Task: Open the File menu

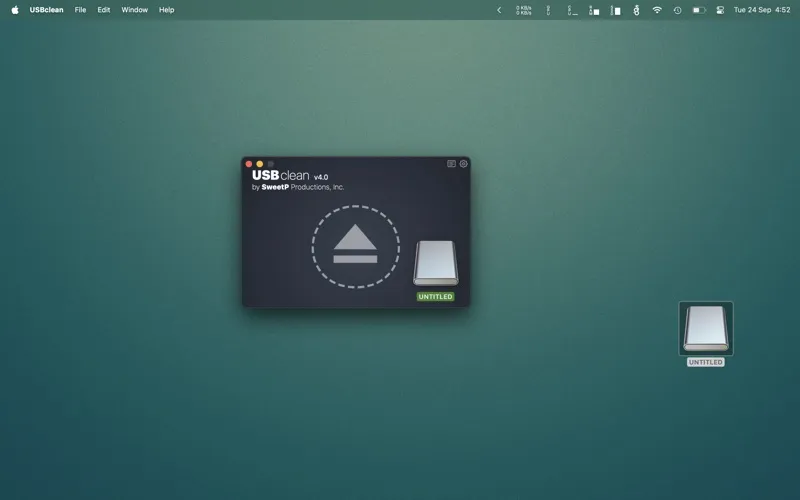Action: coord(80,10)
